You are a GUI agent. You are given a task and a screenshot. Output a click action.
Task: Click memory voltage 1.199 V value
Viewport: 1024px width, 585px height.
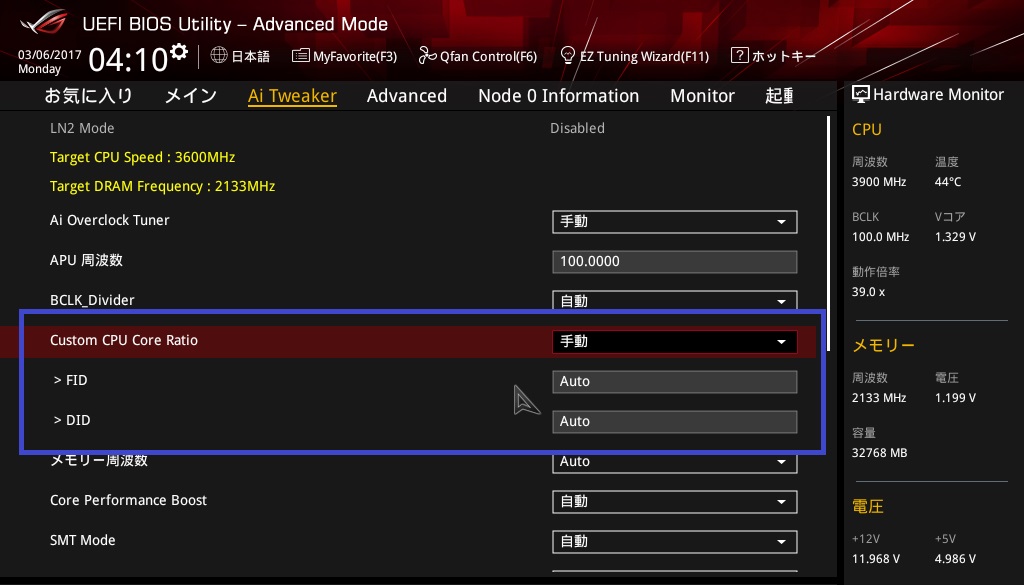click(x=955, y=397)
